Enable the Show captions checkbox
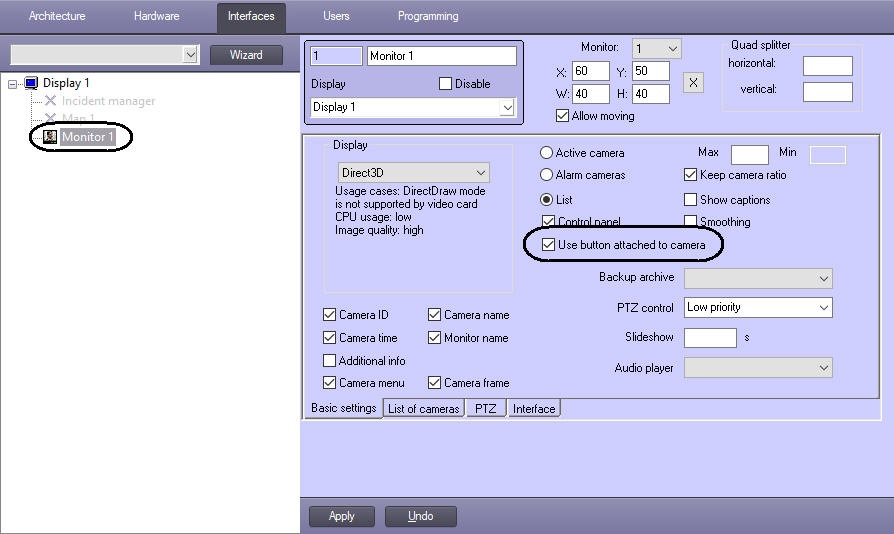Screen dimensions: 894x534 pos(691,200)
